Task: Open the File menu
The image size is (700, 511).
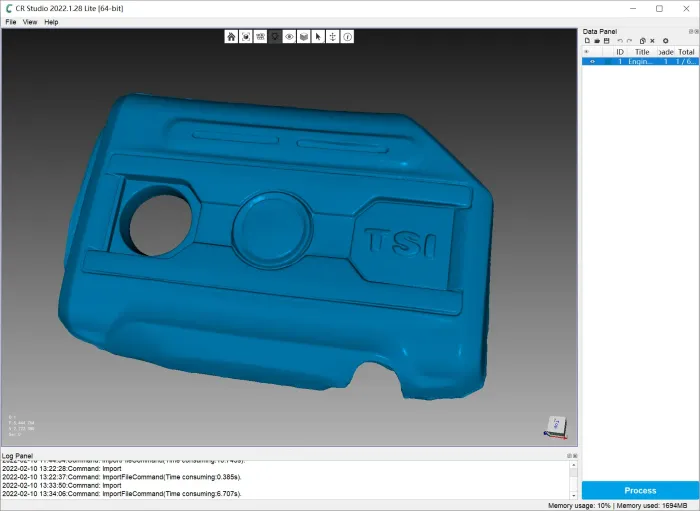Action: 11,22
